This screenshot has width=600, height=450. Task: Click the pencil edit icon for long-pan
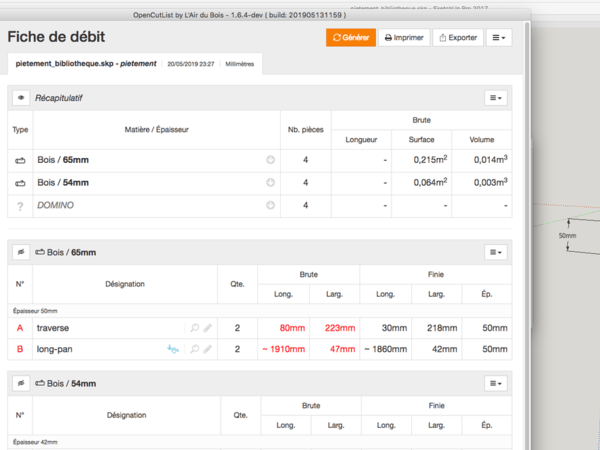tap(208, 349)
